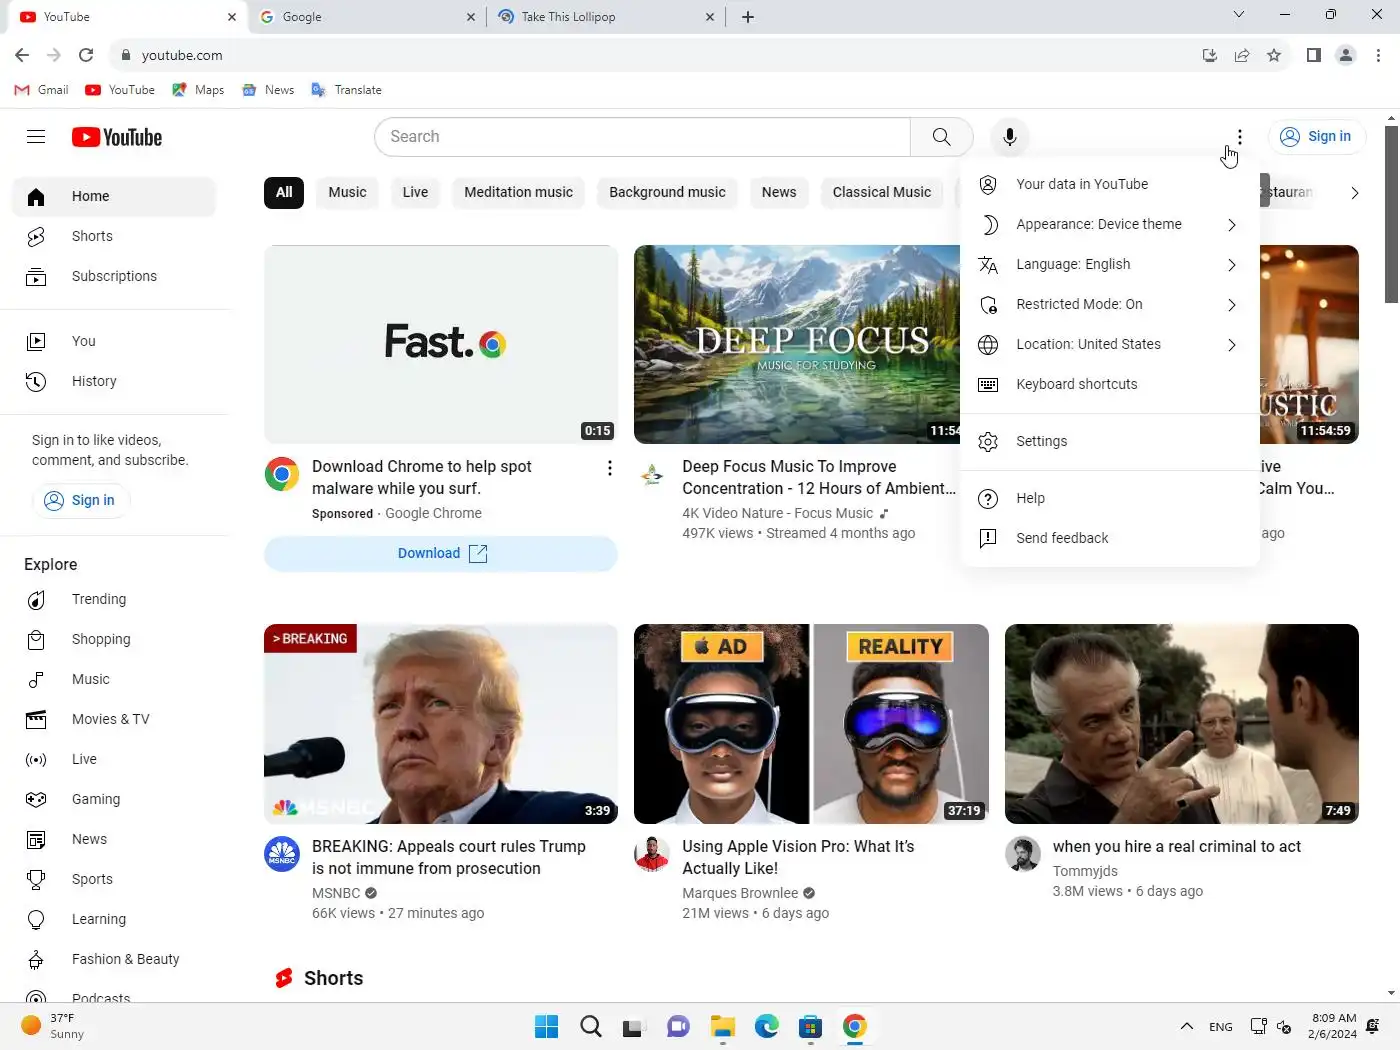Click the Share this page icon

[1242, 55]
